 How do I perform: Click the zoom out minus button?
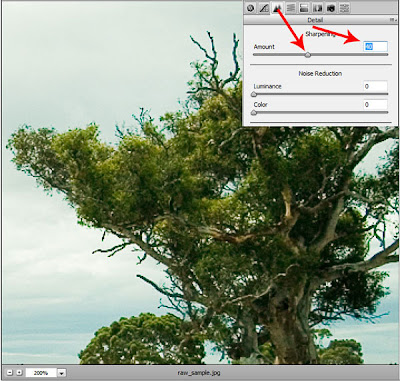pos(10,372)
